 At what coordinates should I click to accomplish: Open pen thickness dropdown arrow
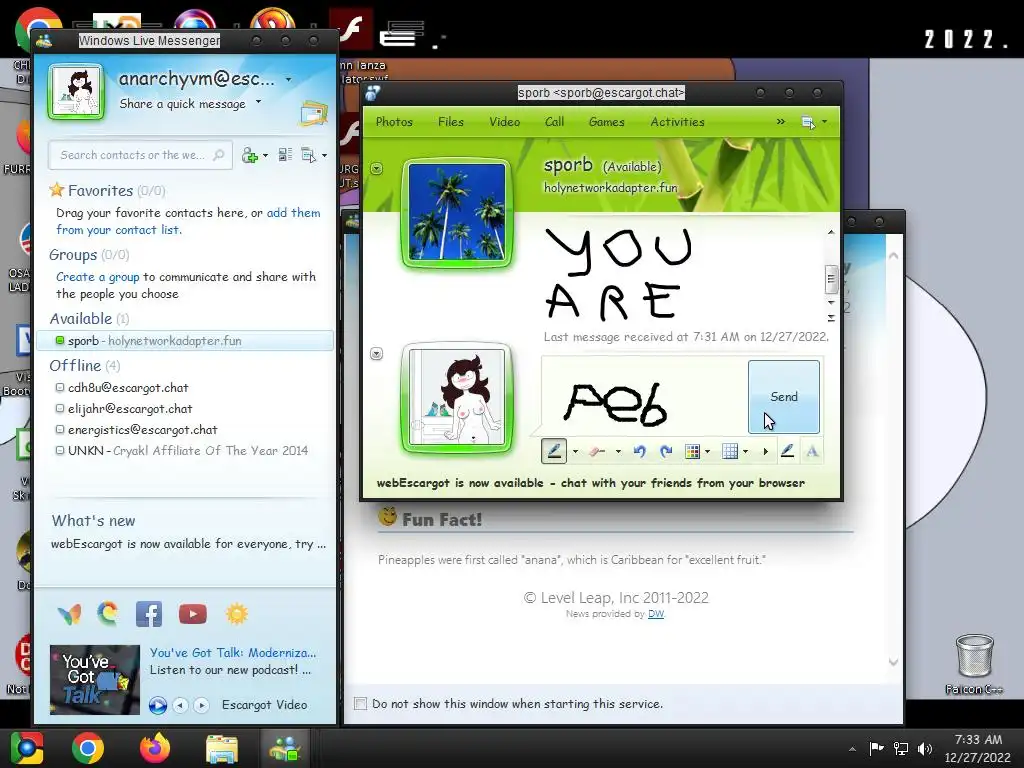click(575, 451)
